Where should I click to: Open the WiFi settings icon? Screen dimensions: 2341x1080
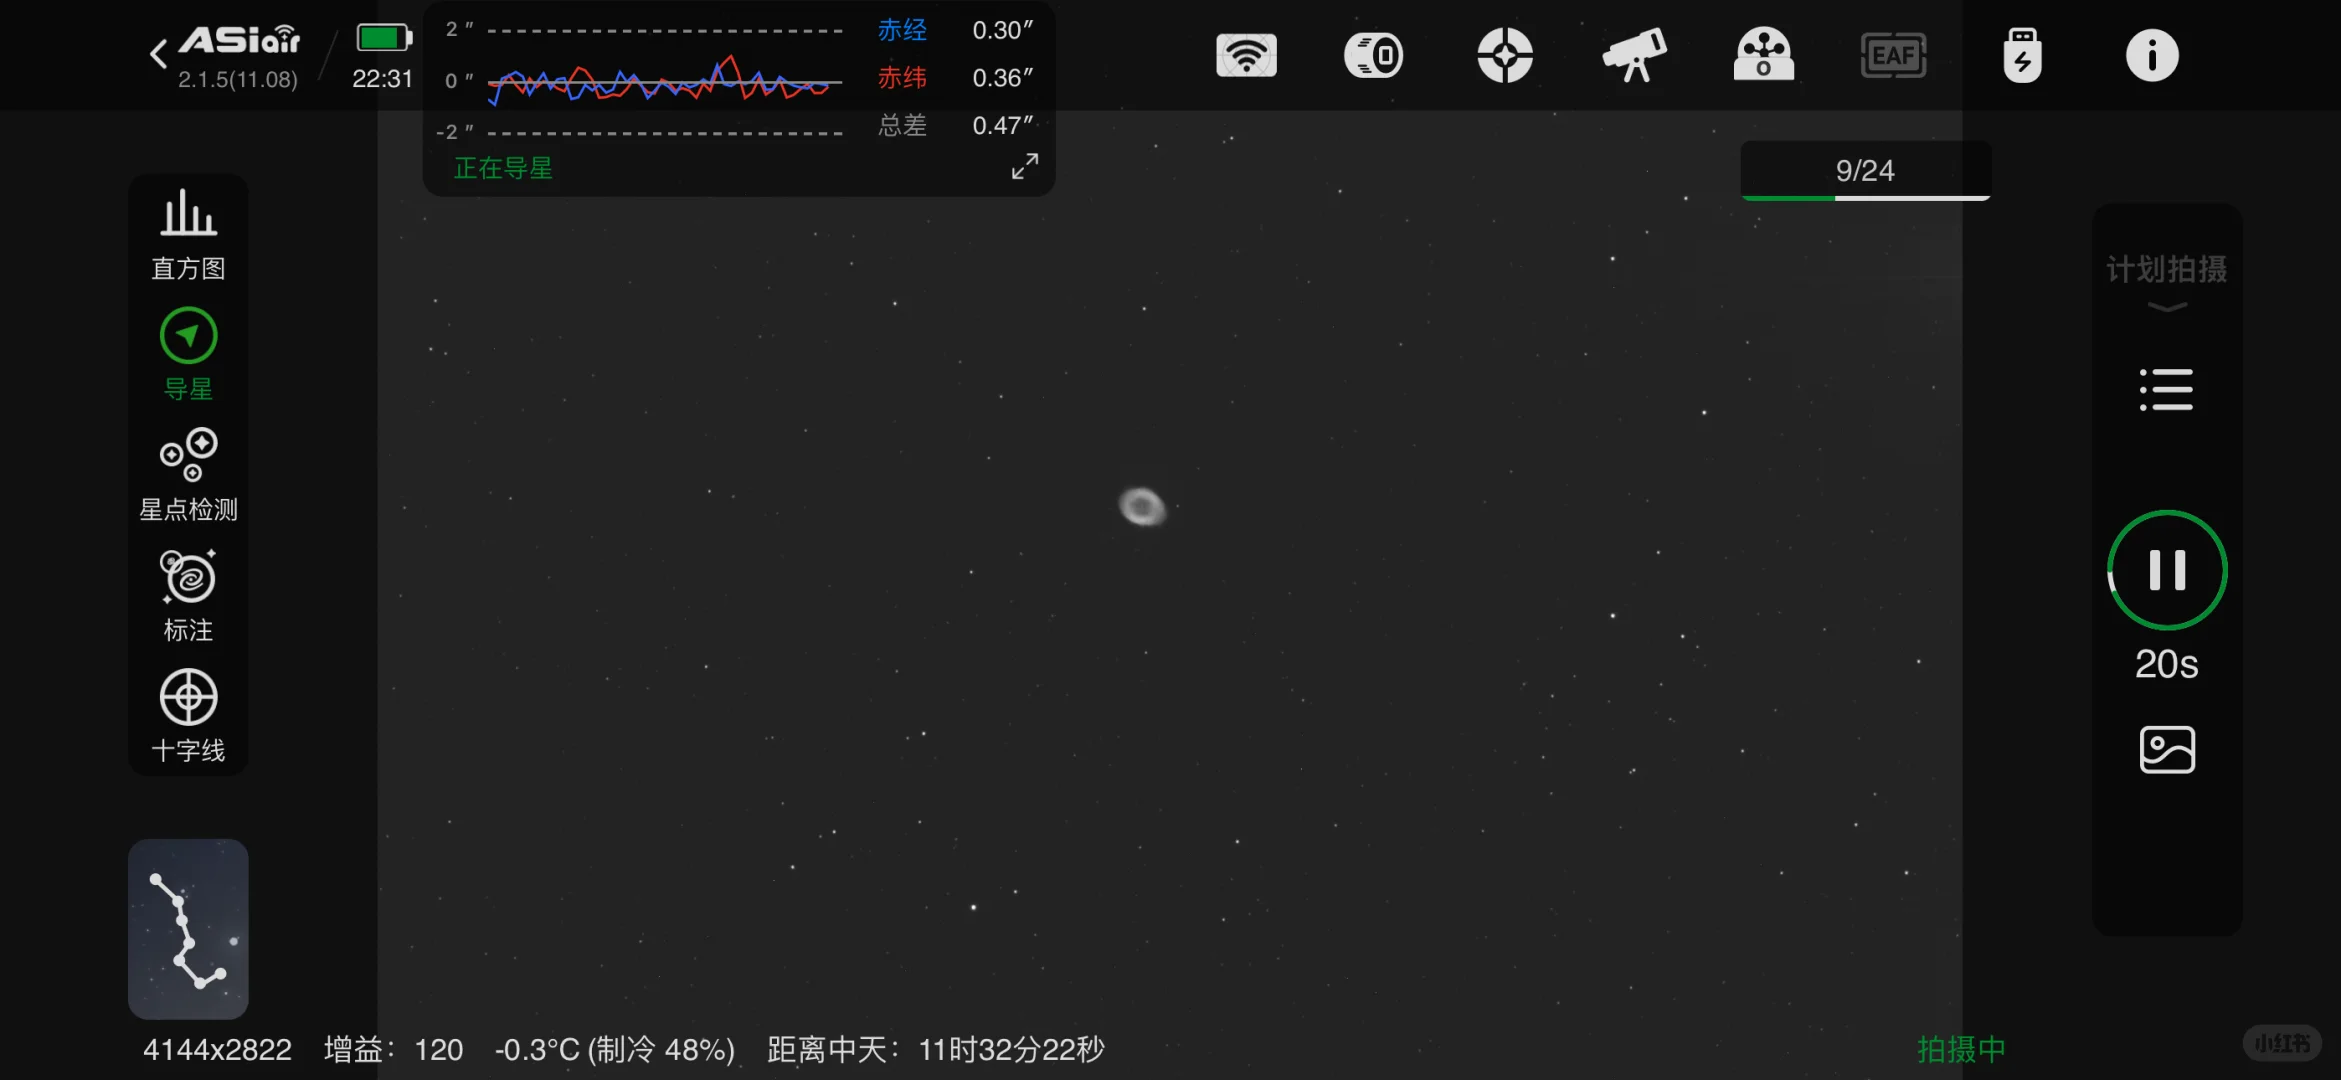click(1246, 55)
